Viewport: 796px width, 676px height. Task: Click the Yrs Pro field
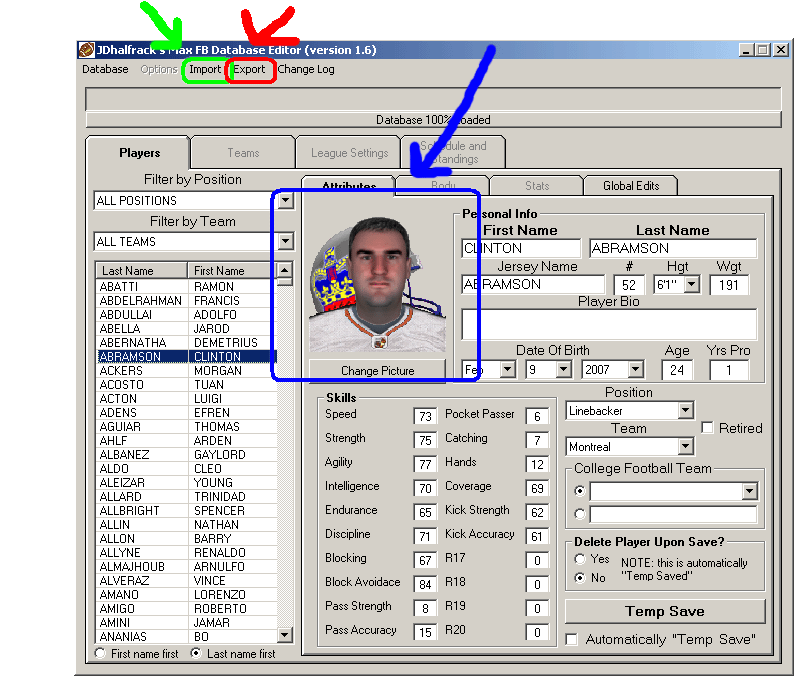point(728,370)
